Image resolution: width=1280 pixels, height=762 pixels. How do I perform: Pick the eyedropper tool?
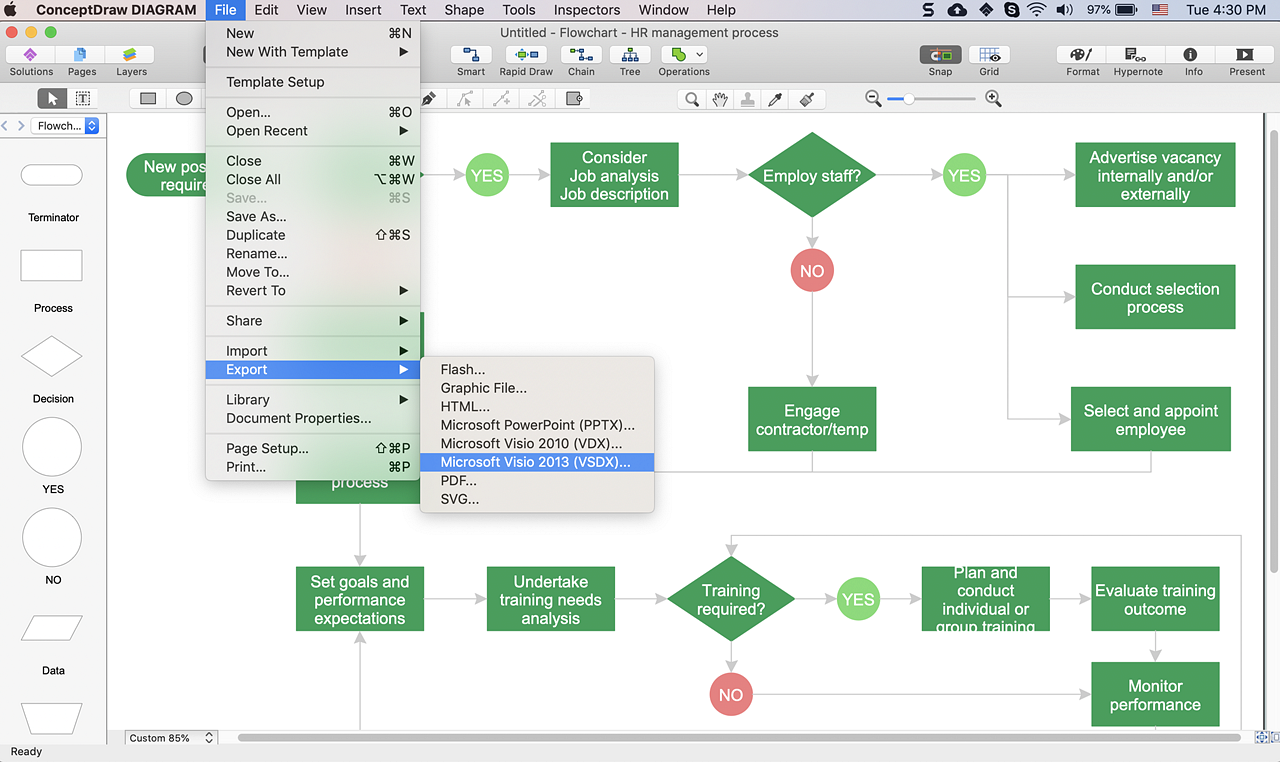[x=775, y=99]
